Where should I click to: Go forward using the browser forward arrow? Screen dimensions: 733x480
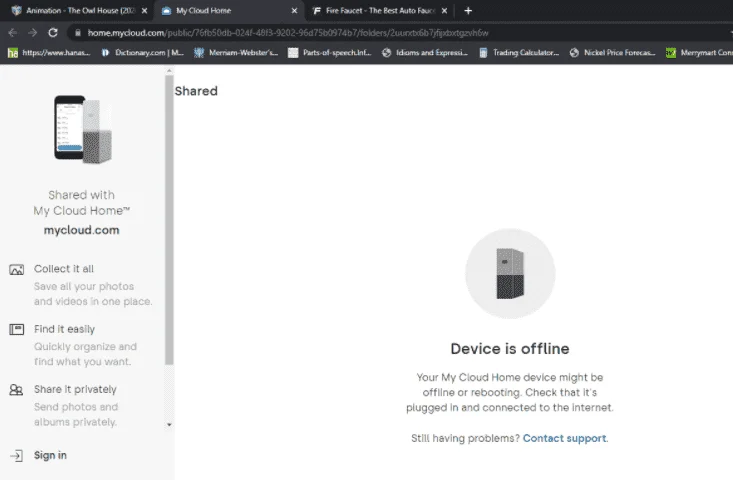32,33
